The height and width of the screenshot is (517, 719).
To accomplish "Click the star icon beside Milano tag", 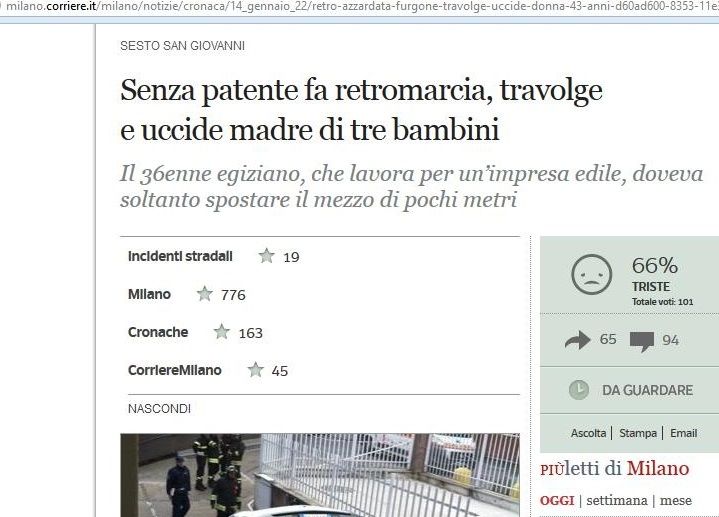I will [x=205, y=294].
